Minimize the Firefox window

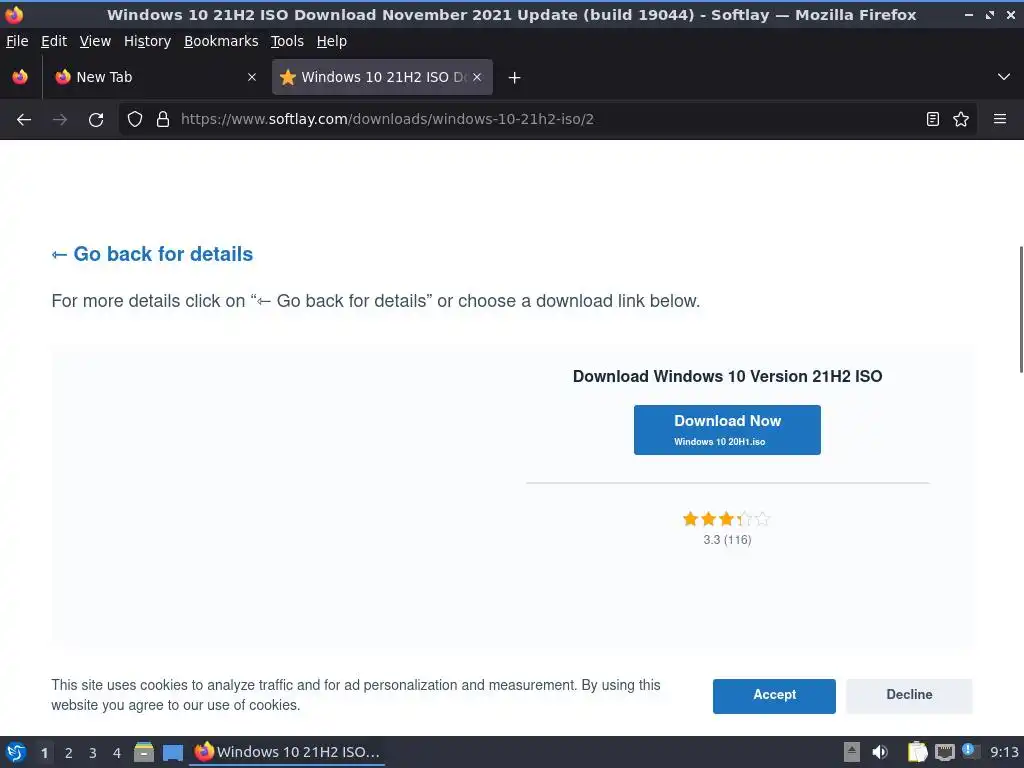(x=969, y=14)
